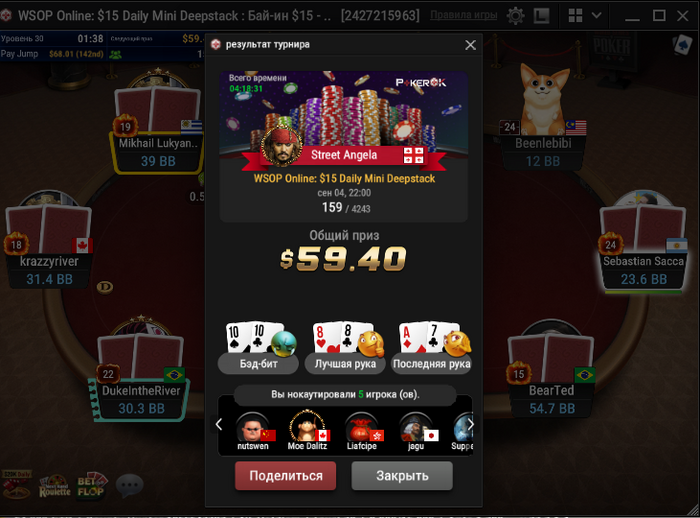Image resolution: width=700 pixels, height=518 pixels.
Task: Show previous knocked-out players with left arrow
Action: pos(219,425)
